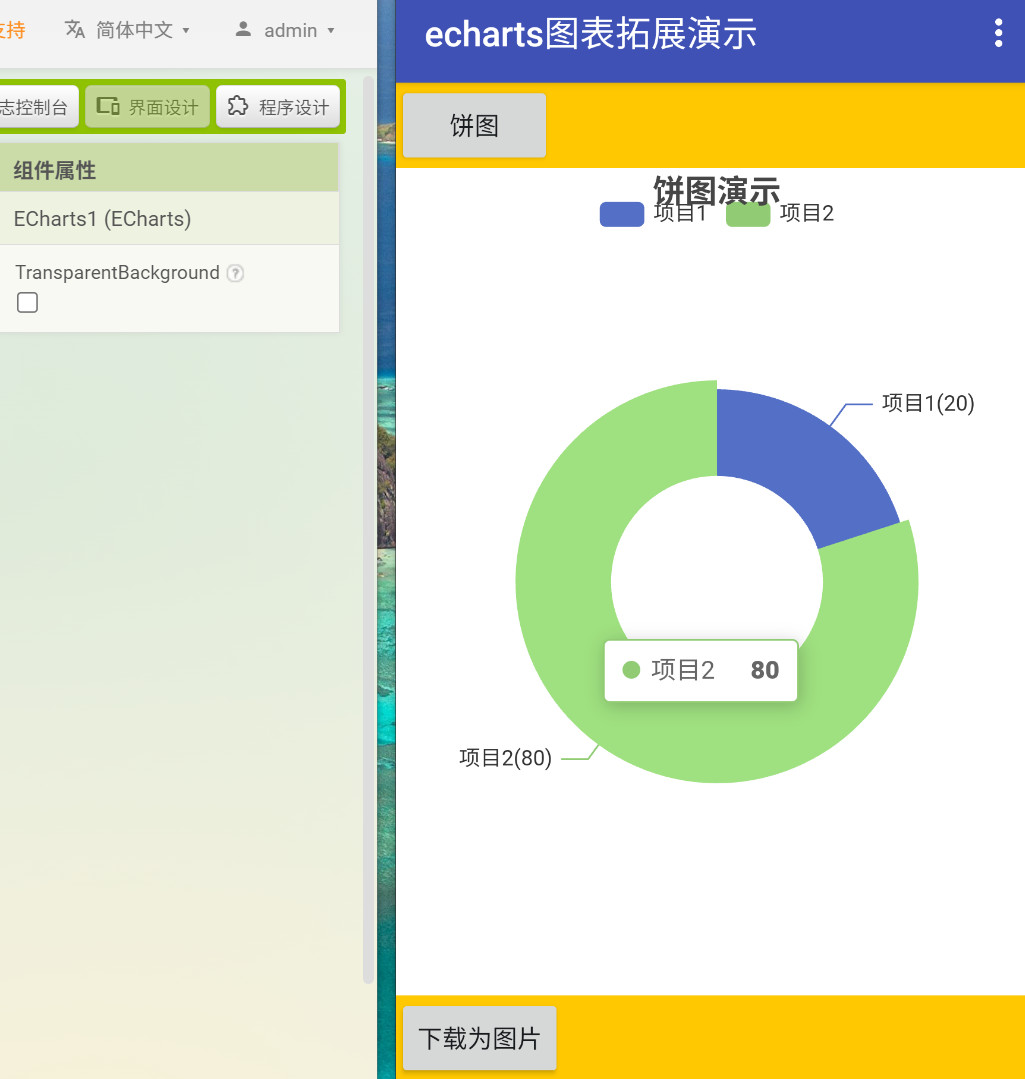Click the green 项目2 legend swatch
The height and width of the screenshot is (1079, 1025).
click(x=747, y=214)
